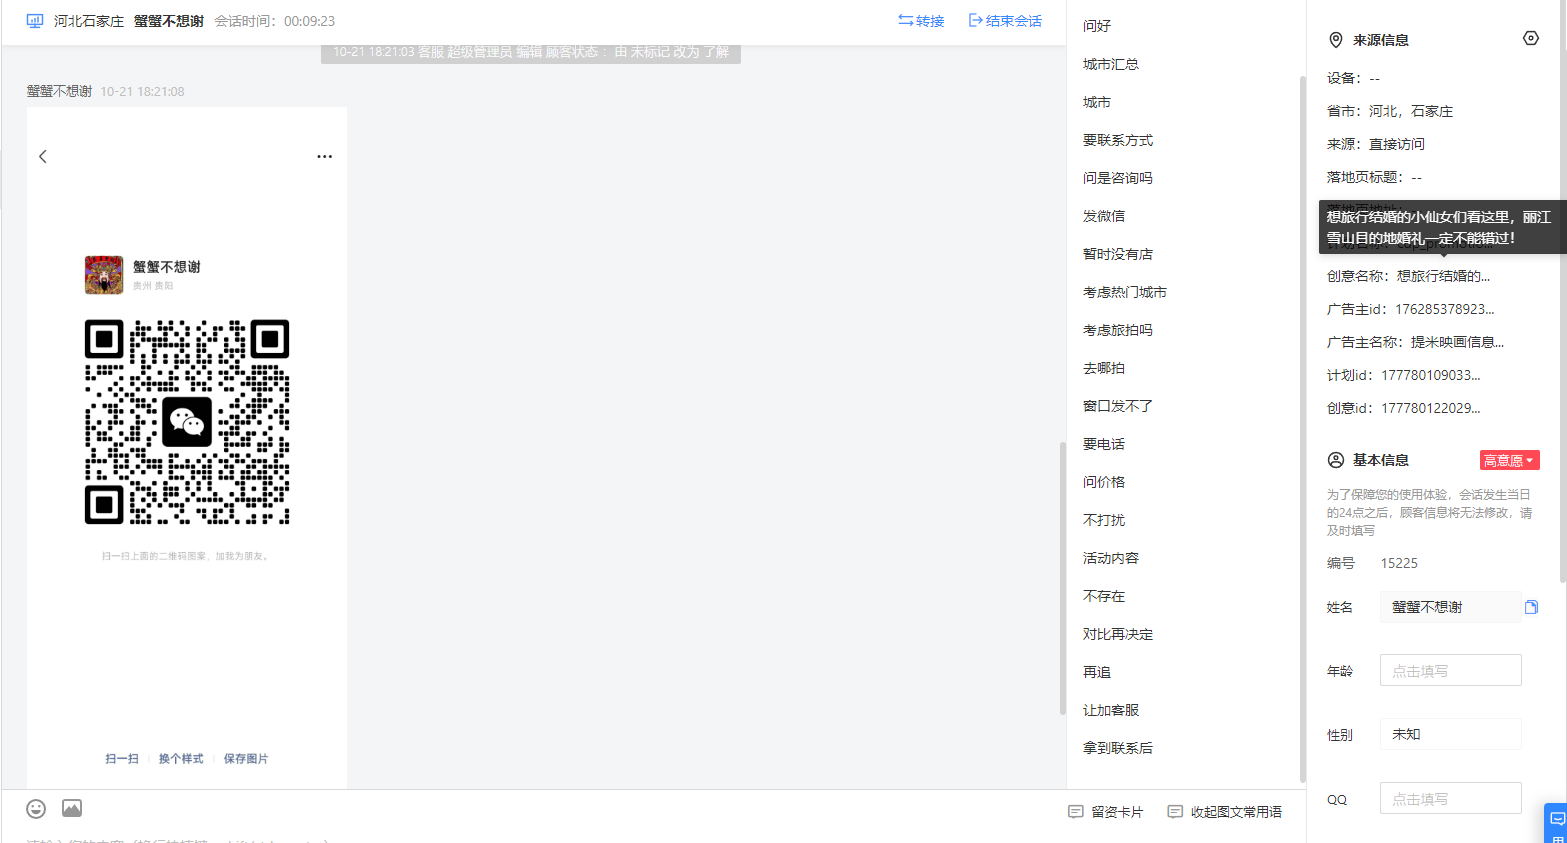This screenshot has height=843, width=1567.
Task: Click the 年龄 input field
Action: (x=1450, y=670)
